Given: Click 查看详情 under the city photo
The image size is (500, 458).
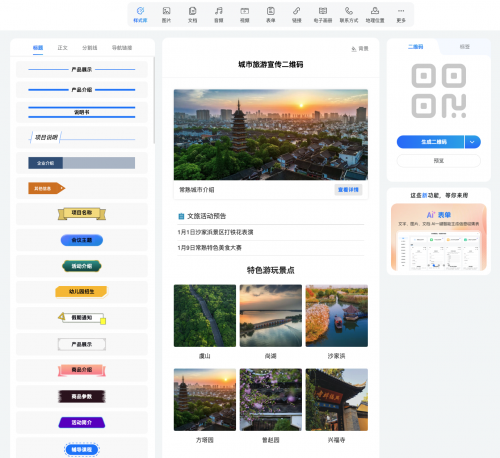Looking at the screenshot, I should click(348, 190).
